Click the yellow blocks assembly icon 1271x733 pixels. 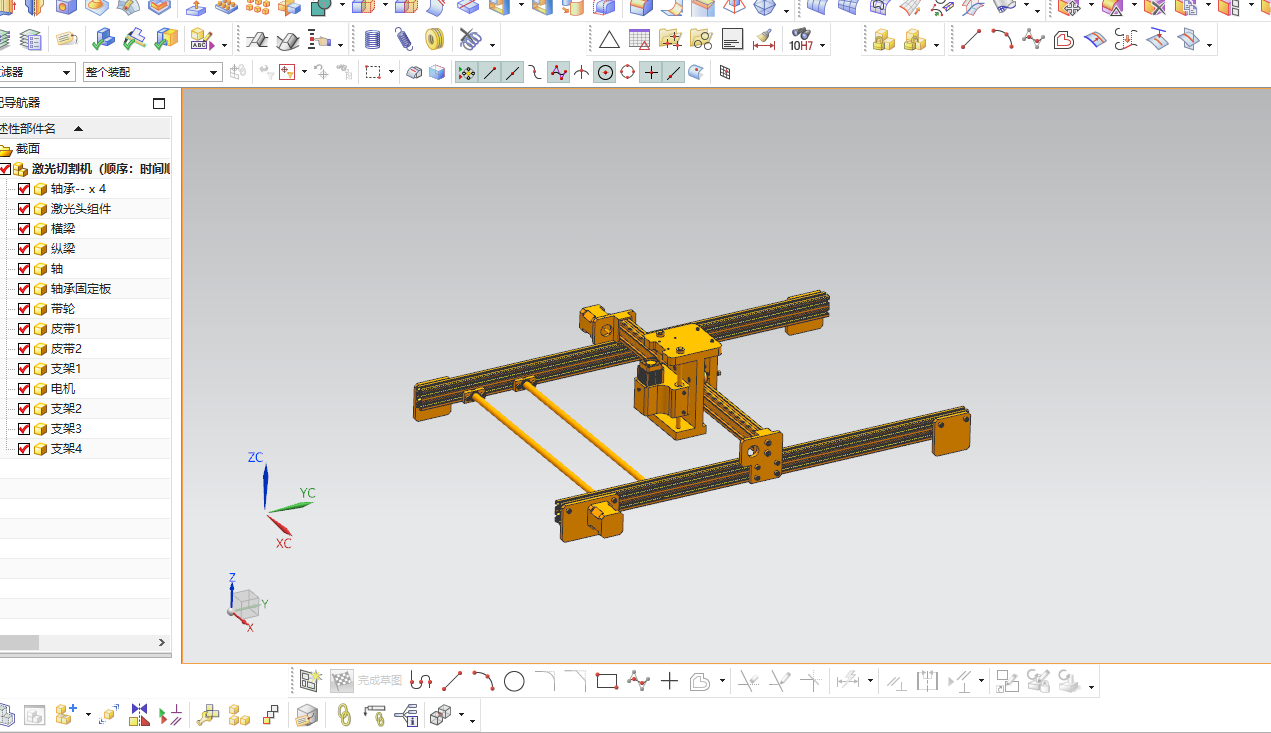[x=883, y=40]
